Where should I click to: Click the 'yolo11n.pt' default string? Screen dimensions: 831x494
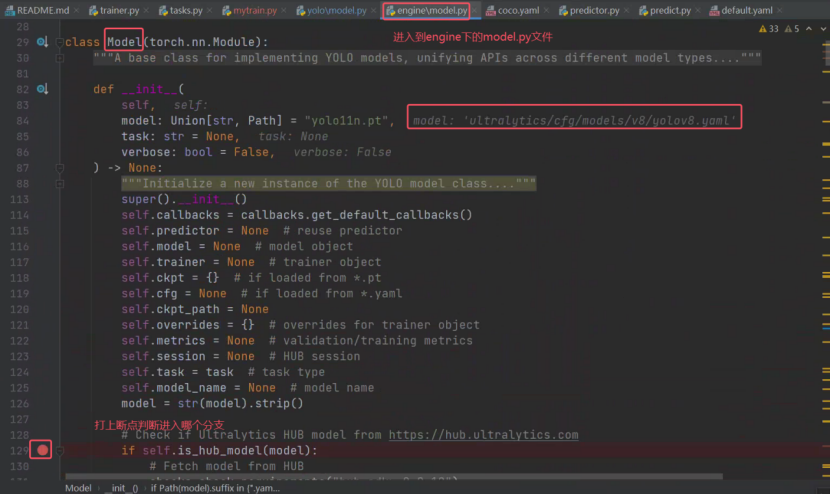(x=346, y=121)
